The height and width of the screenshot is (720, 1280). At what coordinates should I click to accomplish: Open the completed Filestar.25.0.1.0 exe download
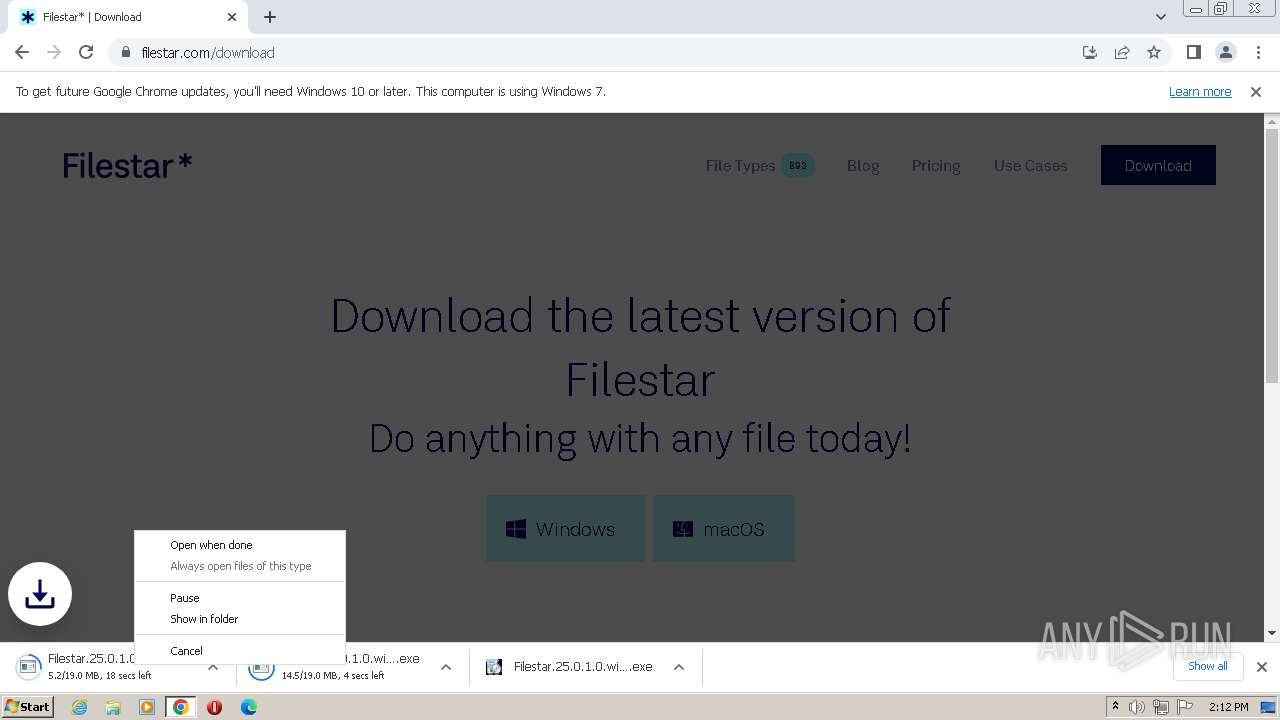pyautogui.click(x=583, y=667)
